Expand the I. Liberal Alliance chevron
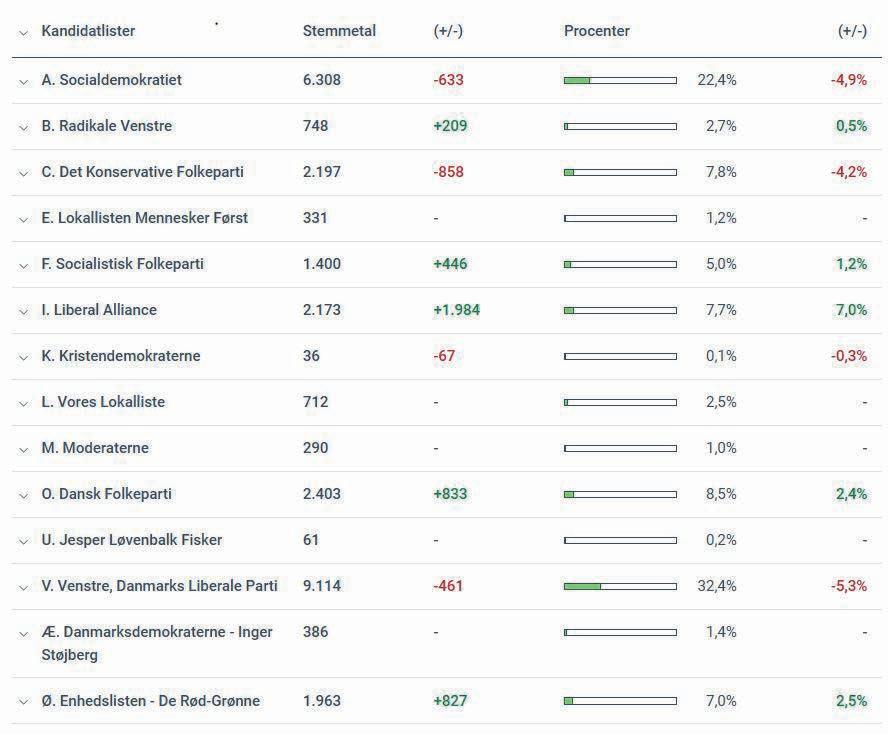 [x=23, y=311]
